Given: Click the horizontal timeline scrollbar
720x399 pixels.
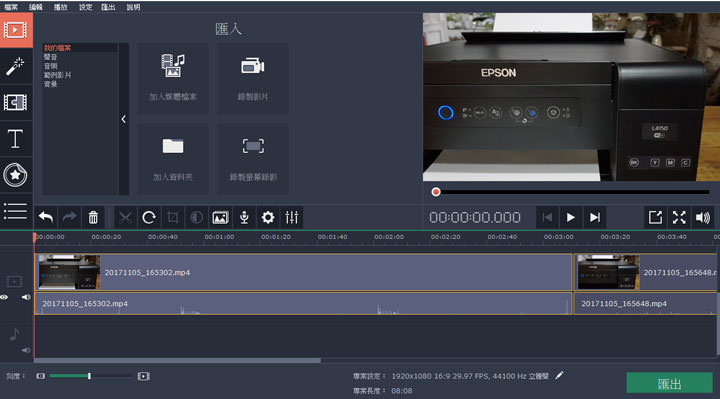Looking at the screenshot, I should point(177,360).
